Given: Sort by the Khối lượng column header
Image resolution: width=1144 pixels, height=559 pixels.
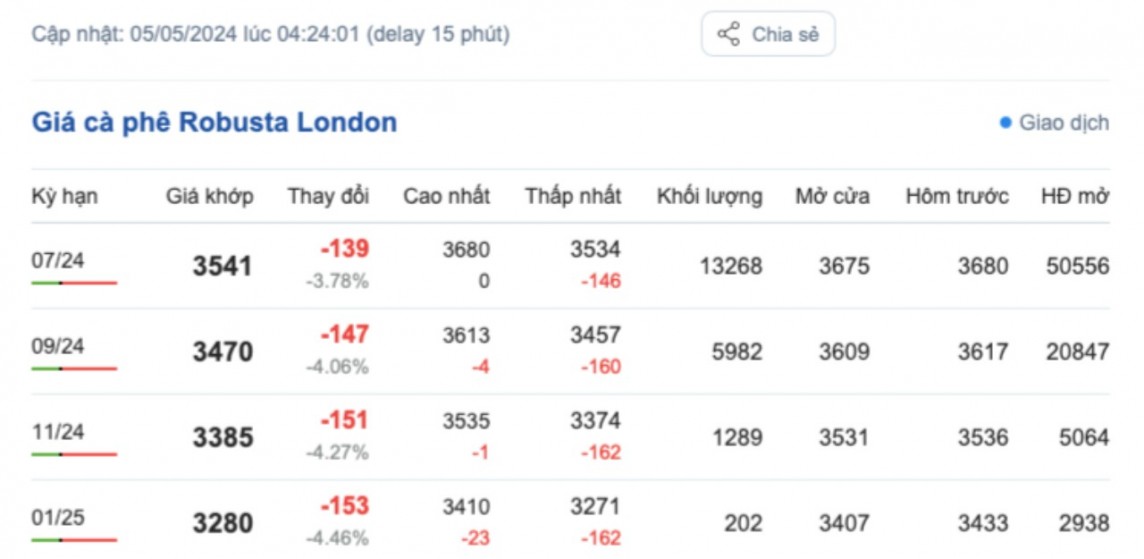Looking at the screenshot, I should coord(709,196).
